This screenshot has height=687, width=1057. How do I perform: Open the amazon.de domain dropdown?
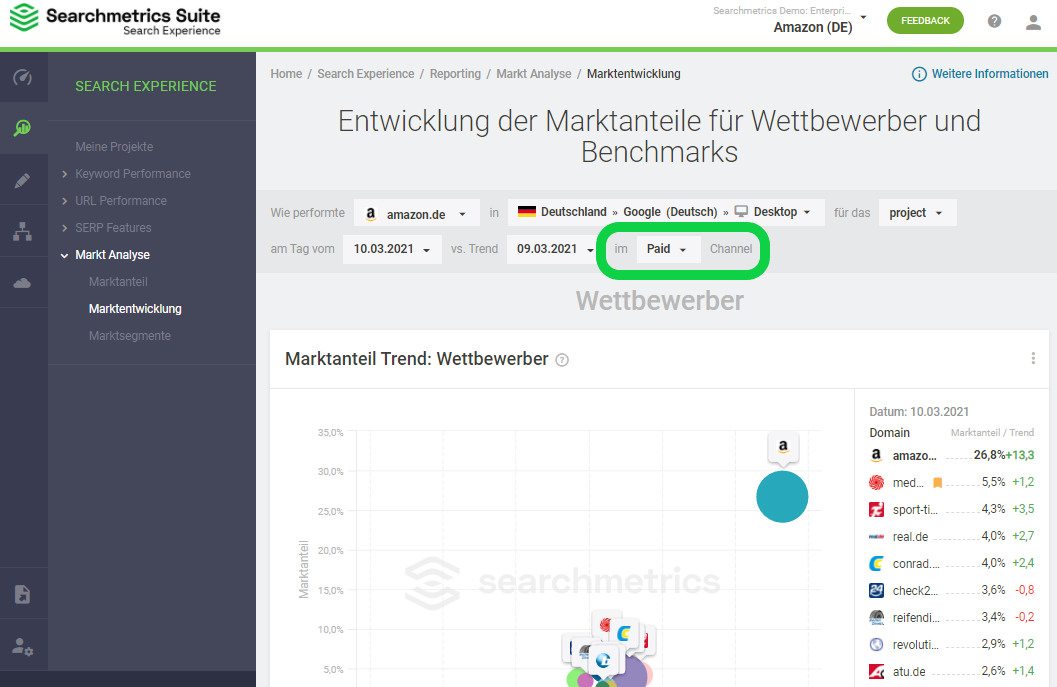point(416,214)
